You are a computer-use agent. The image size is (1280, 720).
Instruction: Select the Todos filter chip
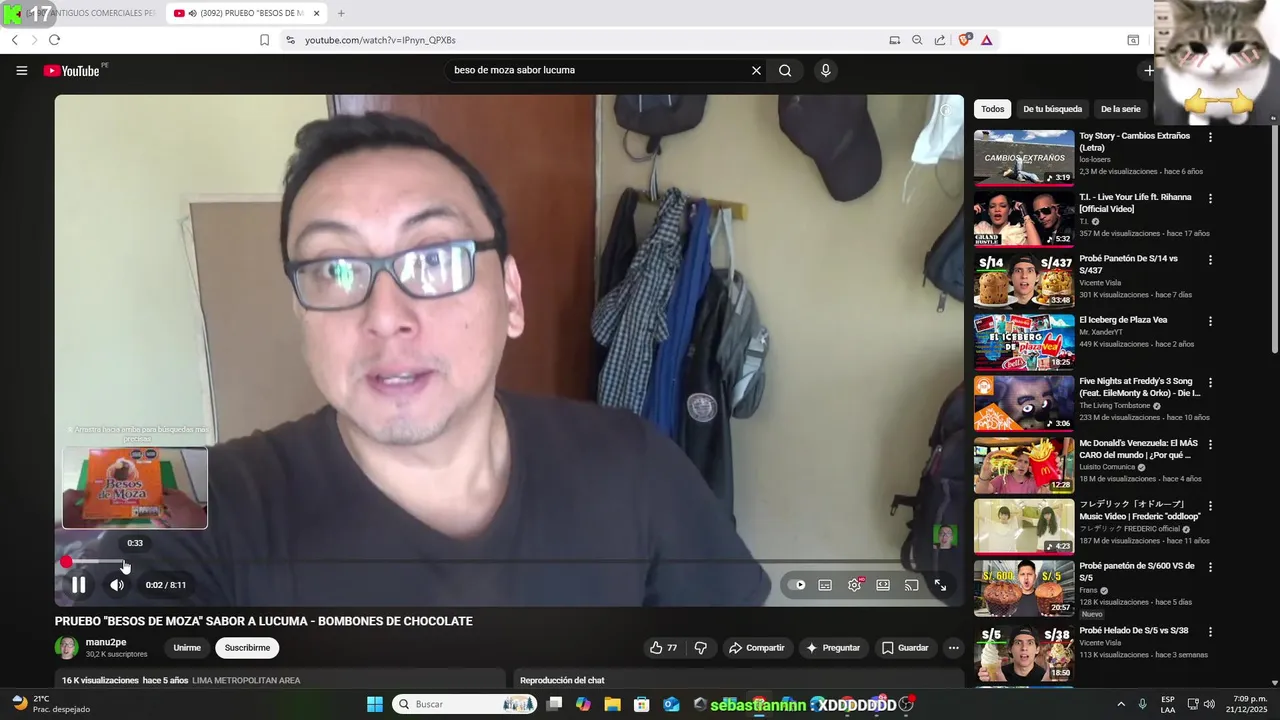[992, 109]
